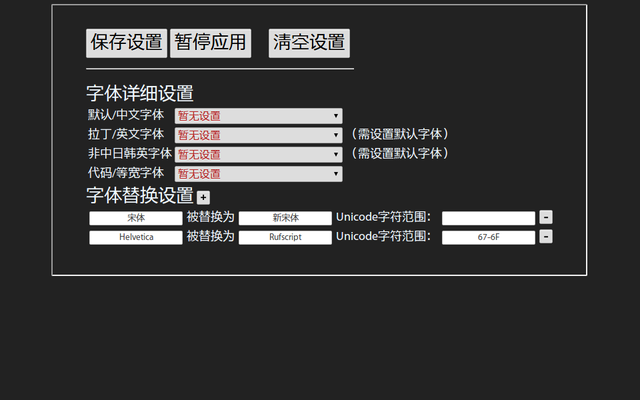Viewport: 640px width, 400px height.
Task: Open the 默认/中文字体 dropdown
Action: (258, 116)
